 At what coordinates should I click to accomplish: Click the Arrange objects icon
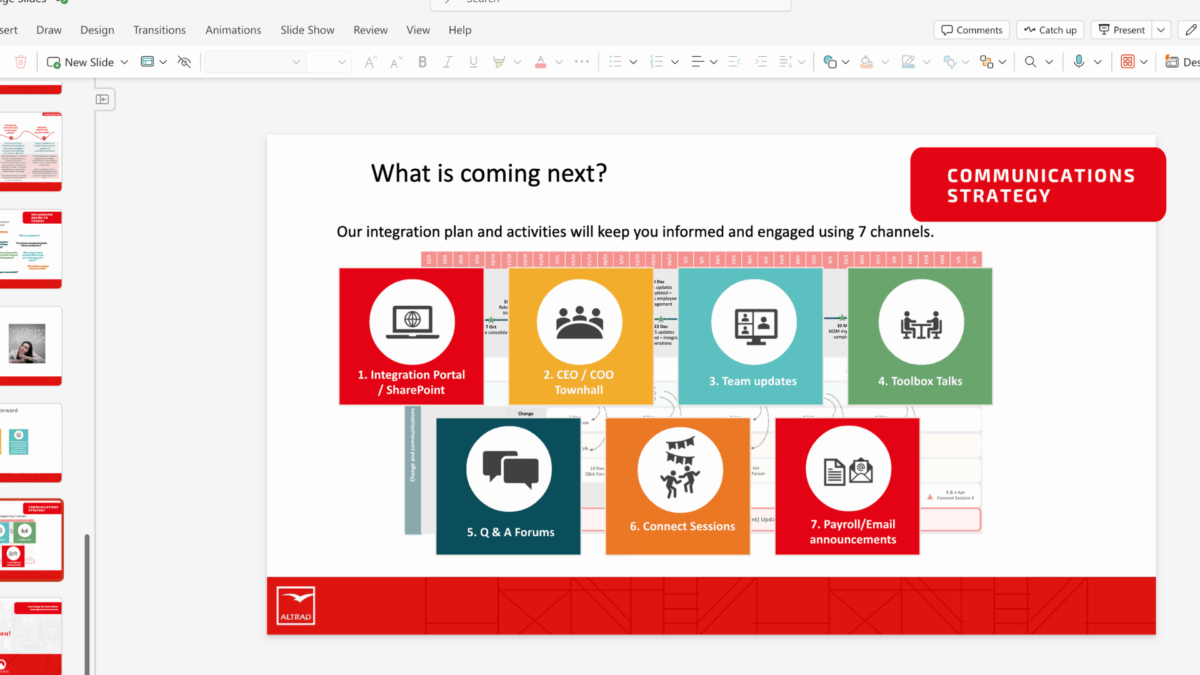pos(987,62)
